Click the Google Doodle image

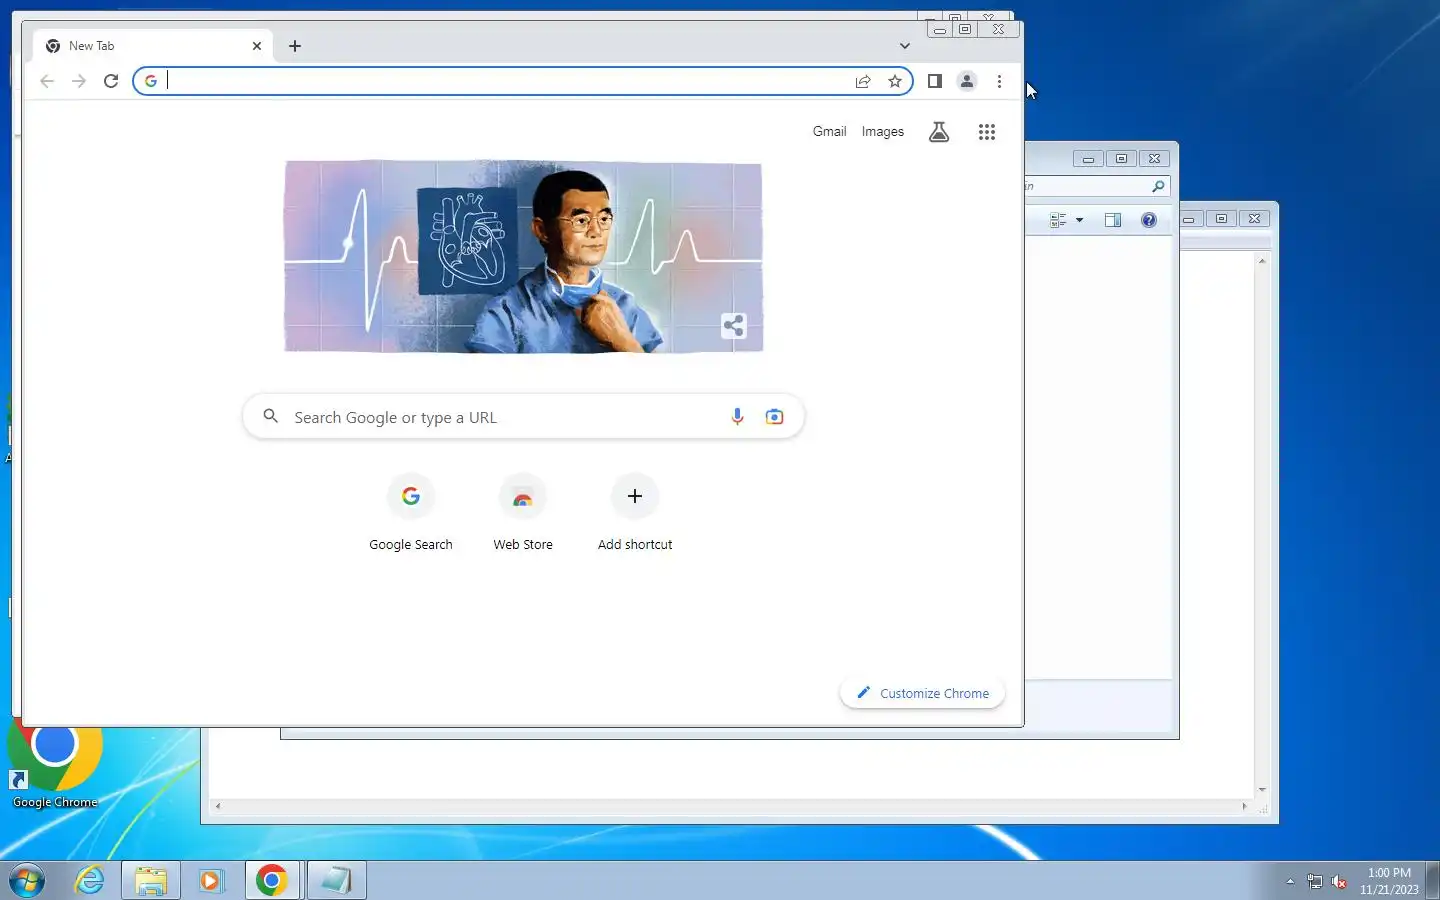click(x=523, y=256)
